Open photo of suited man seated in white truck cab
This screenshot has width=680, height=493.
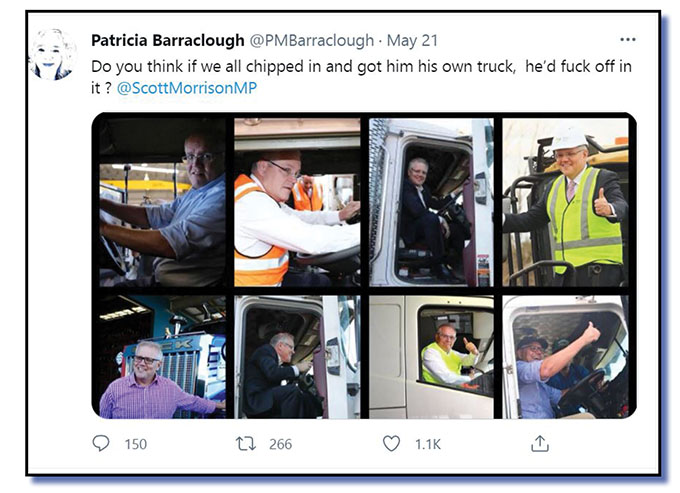pyautogui.click(x=431, y=202)
